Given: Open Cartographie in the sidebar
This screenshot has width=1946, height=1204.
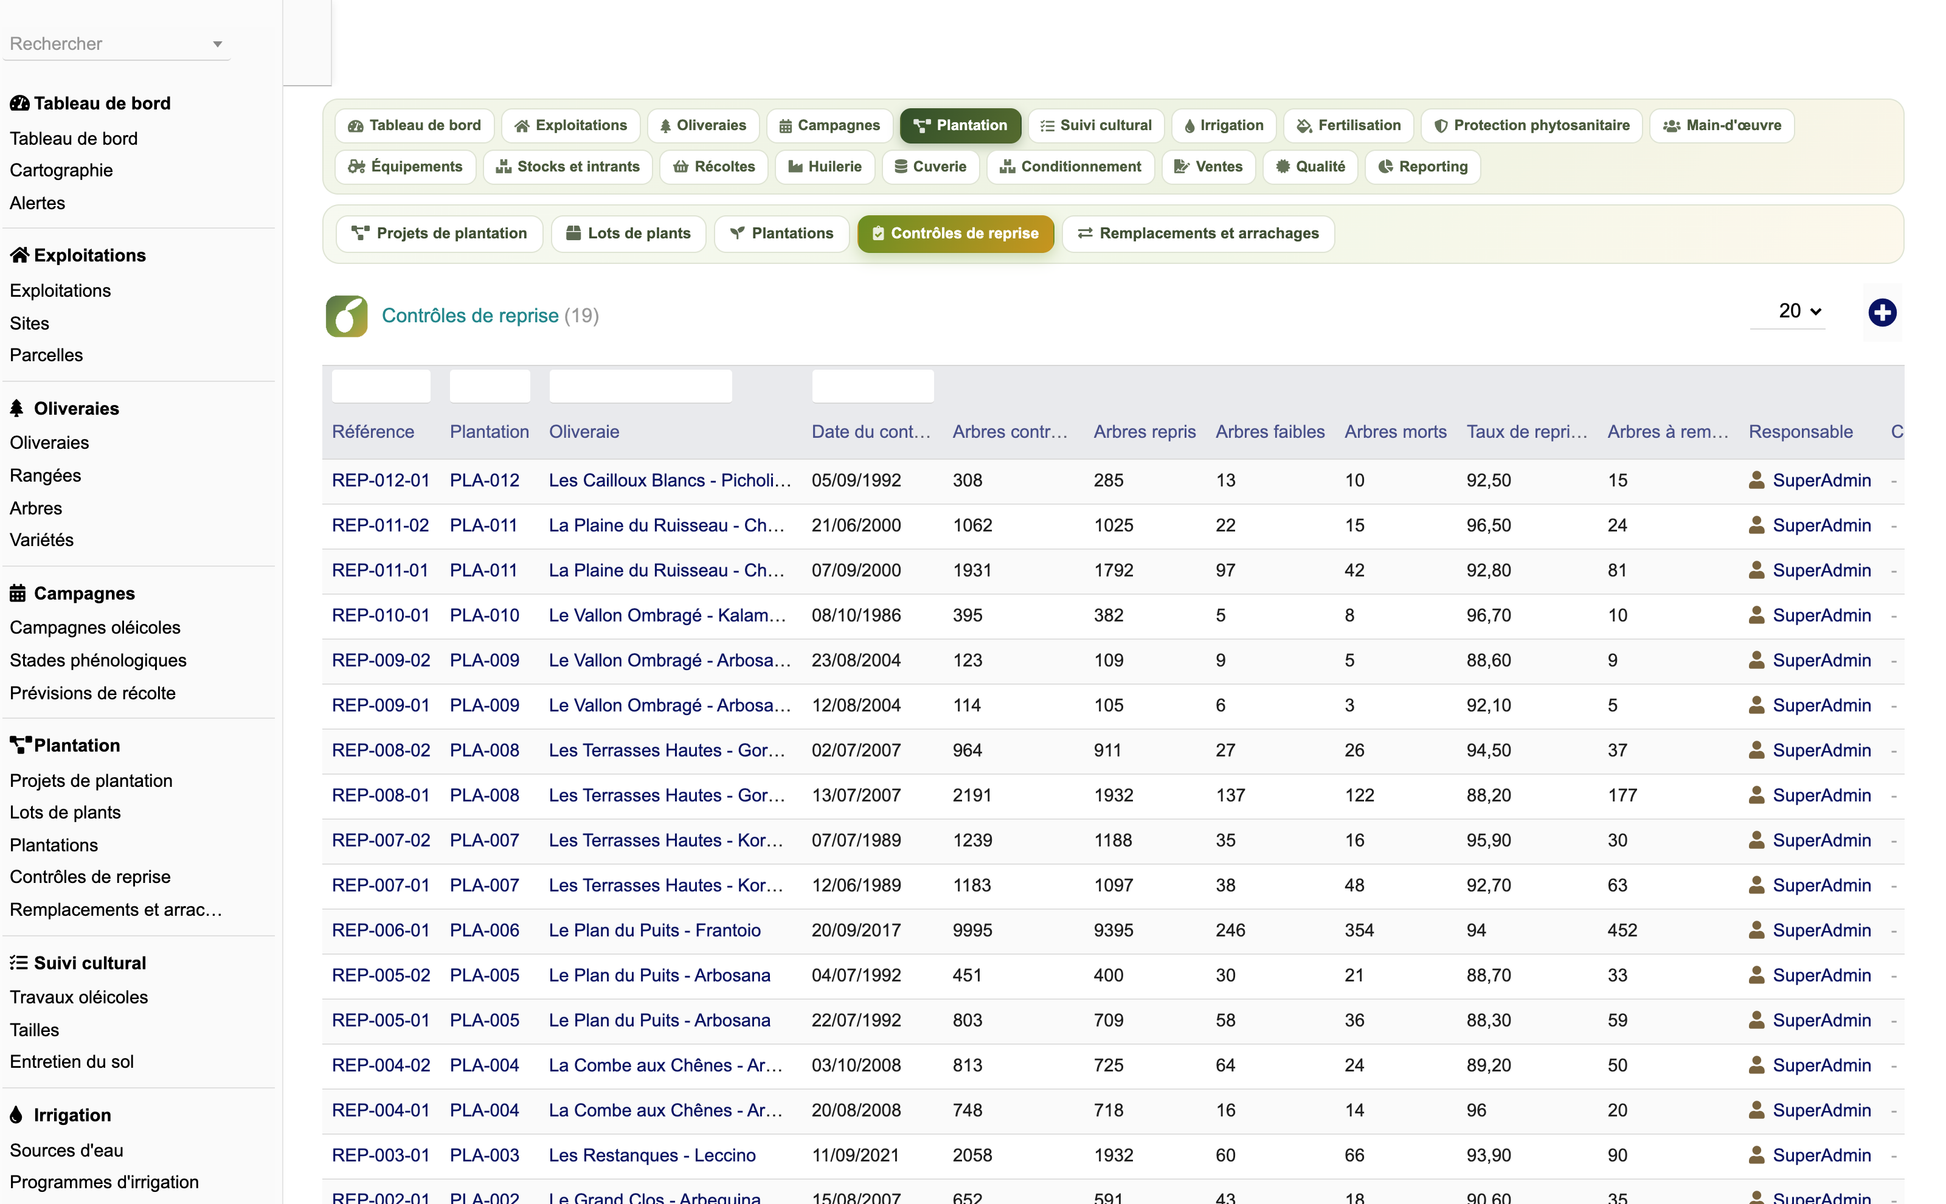Looking at the screenshot, I should 61,171.
